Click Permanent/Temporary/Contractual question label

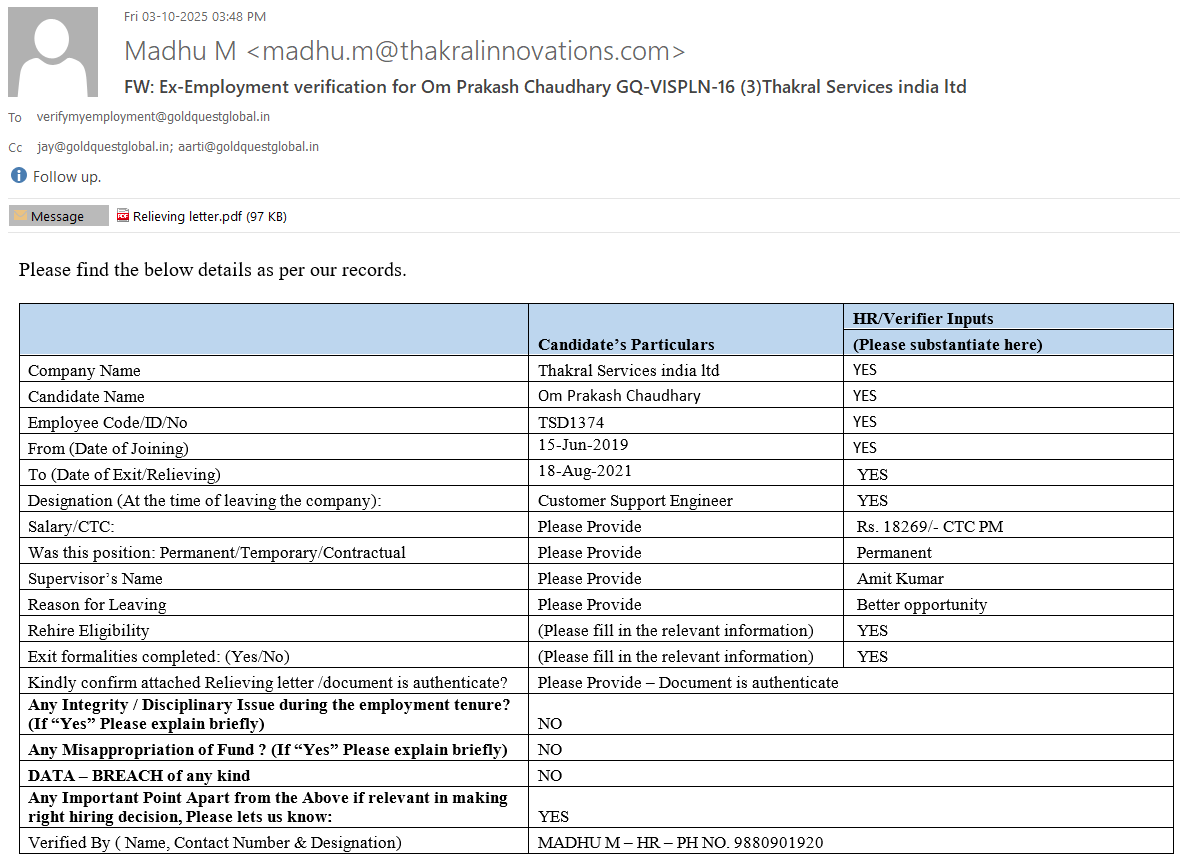[x=217, y=552]
